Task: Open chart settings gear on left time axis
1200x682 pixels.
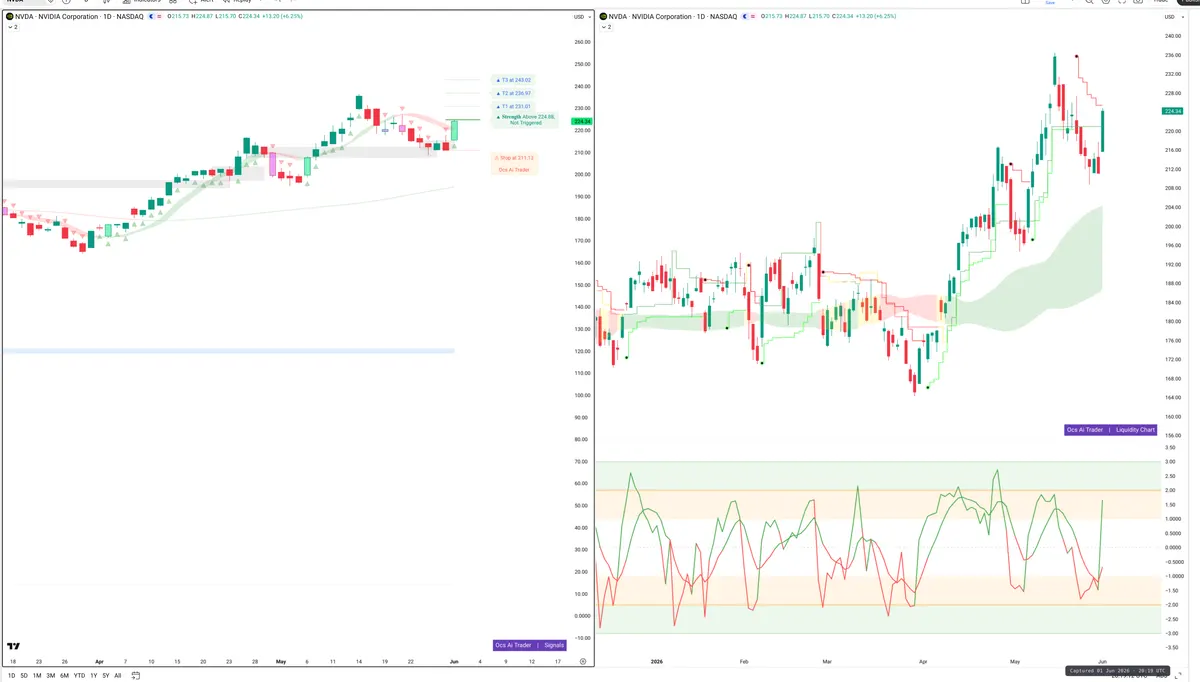Action: pyautogui.click(x=583, y=661)
